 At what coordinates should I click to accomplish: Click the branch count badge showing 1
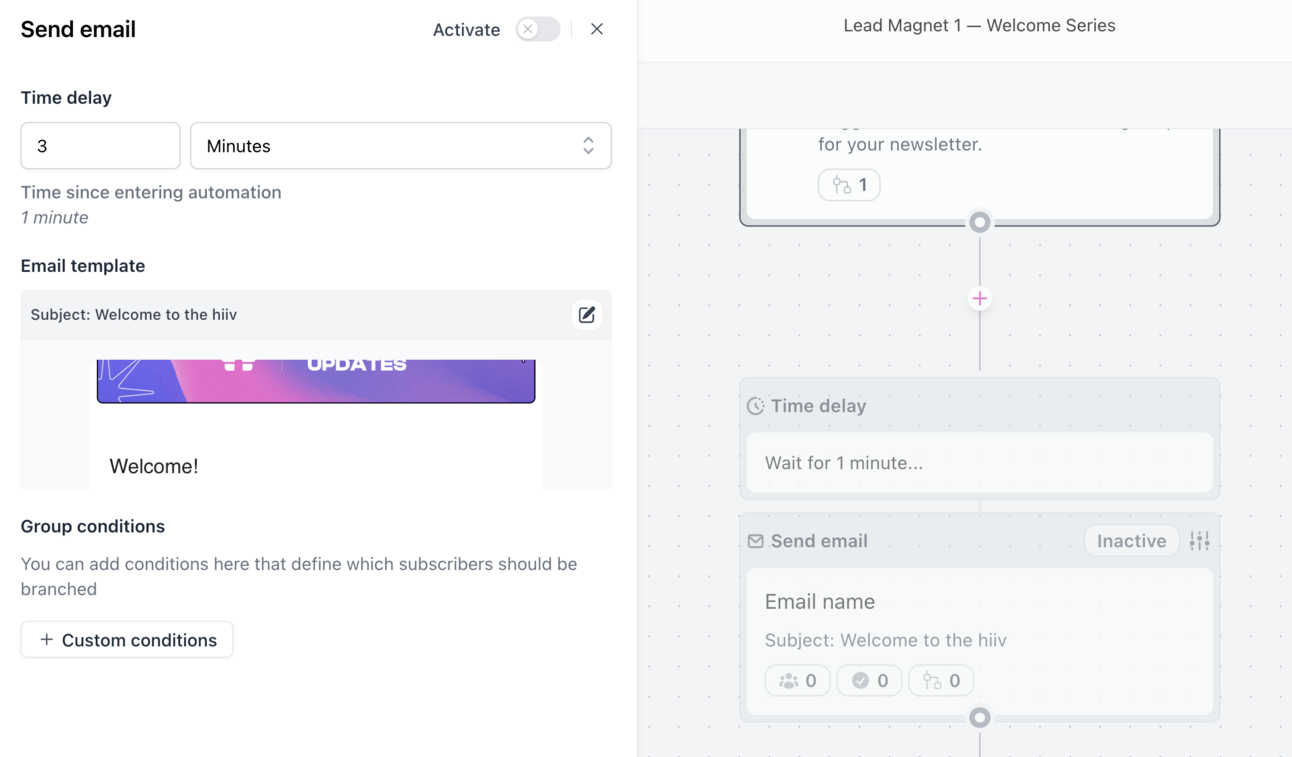point(849,185)
